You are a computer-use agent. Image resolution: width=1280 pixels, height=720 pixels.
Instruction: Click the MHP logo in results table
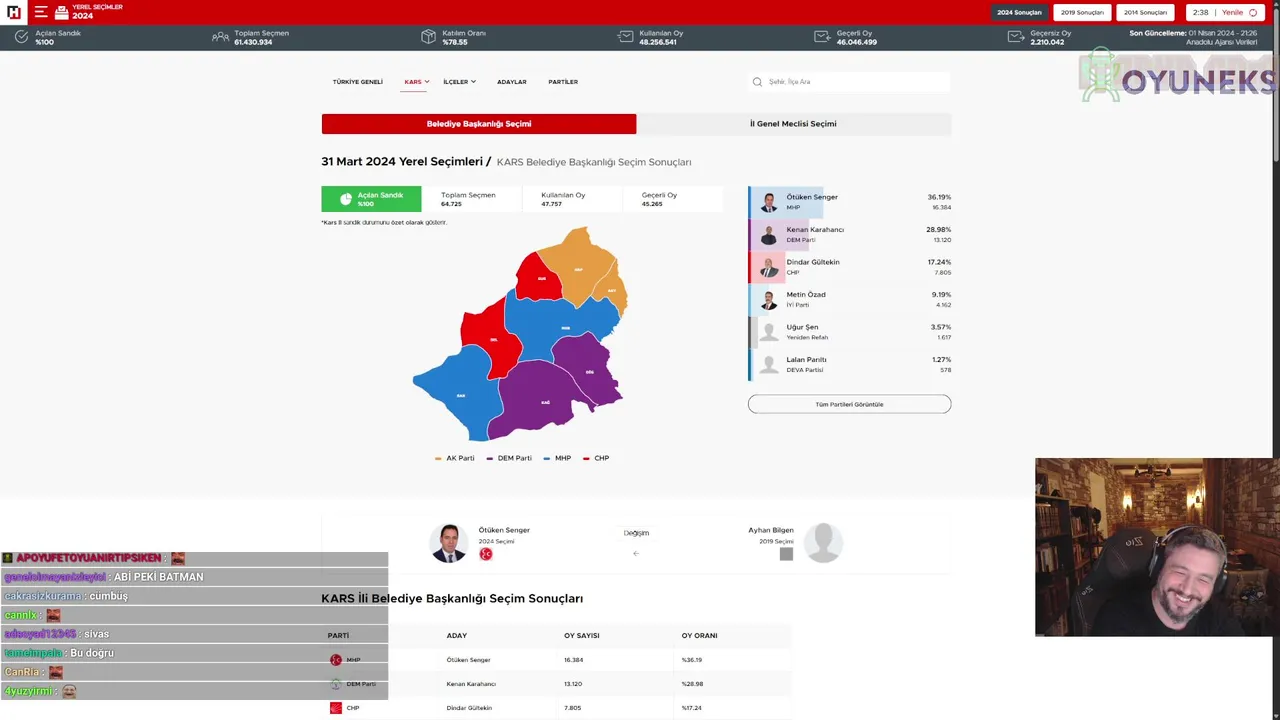point(336,660)
